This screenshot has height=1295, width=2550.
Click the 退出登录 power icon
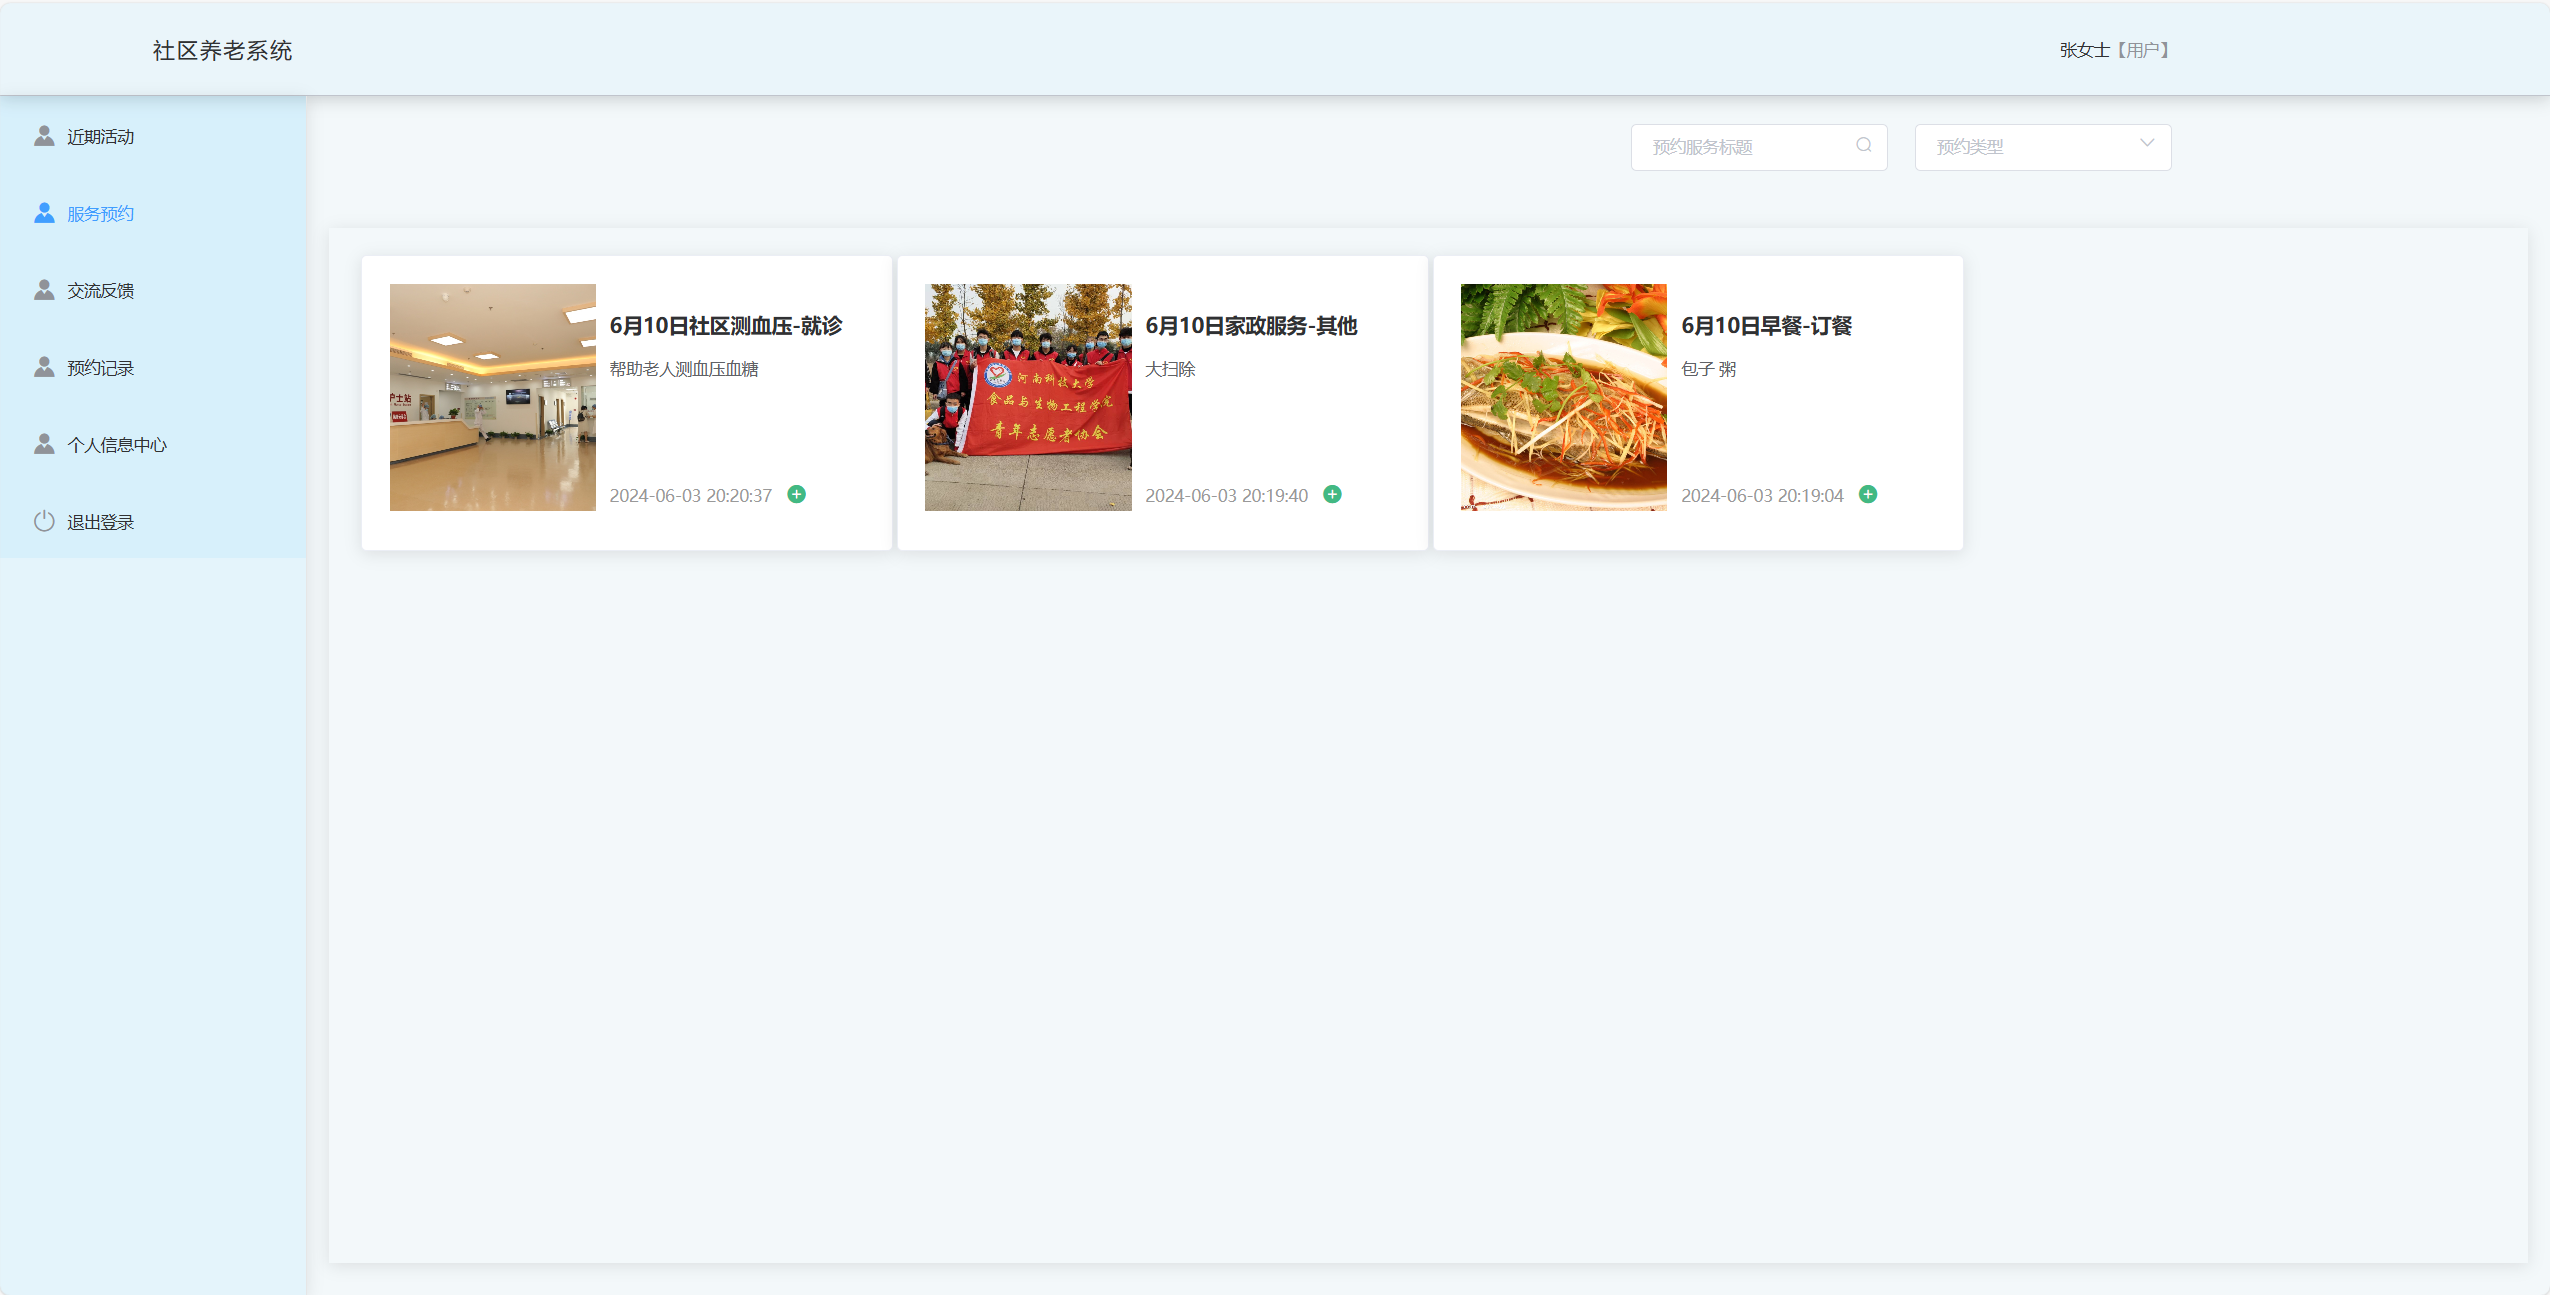[43, 520]
